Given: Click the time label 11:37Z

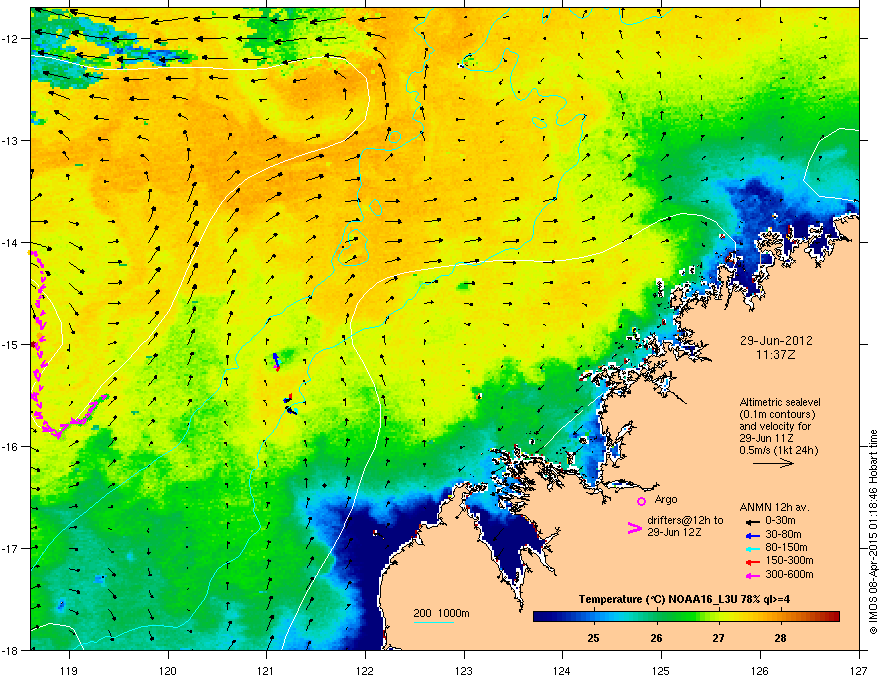Looking at the screenshot, I should 776,355.
